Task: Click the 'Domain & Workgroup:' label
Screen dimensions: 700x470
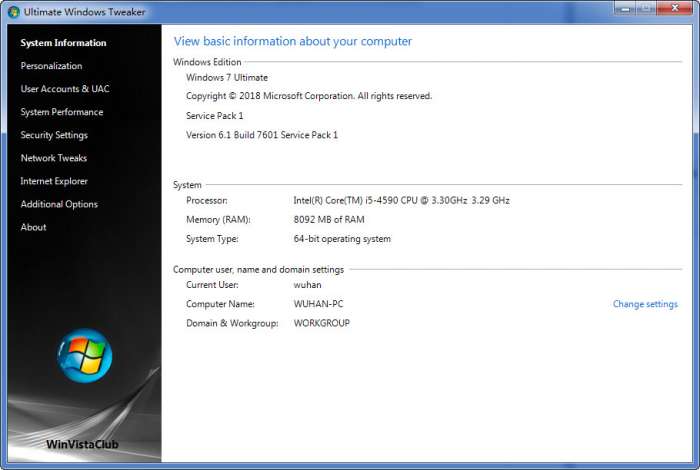Action: click(232, 323)
